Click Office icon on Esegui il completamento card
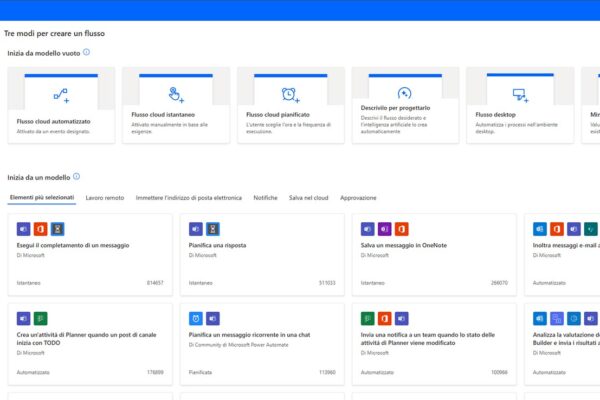The width and height of the screenshot is (600, 400). [40, 229]
